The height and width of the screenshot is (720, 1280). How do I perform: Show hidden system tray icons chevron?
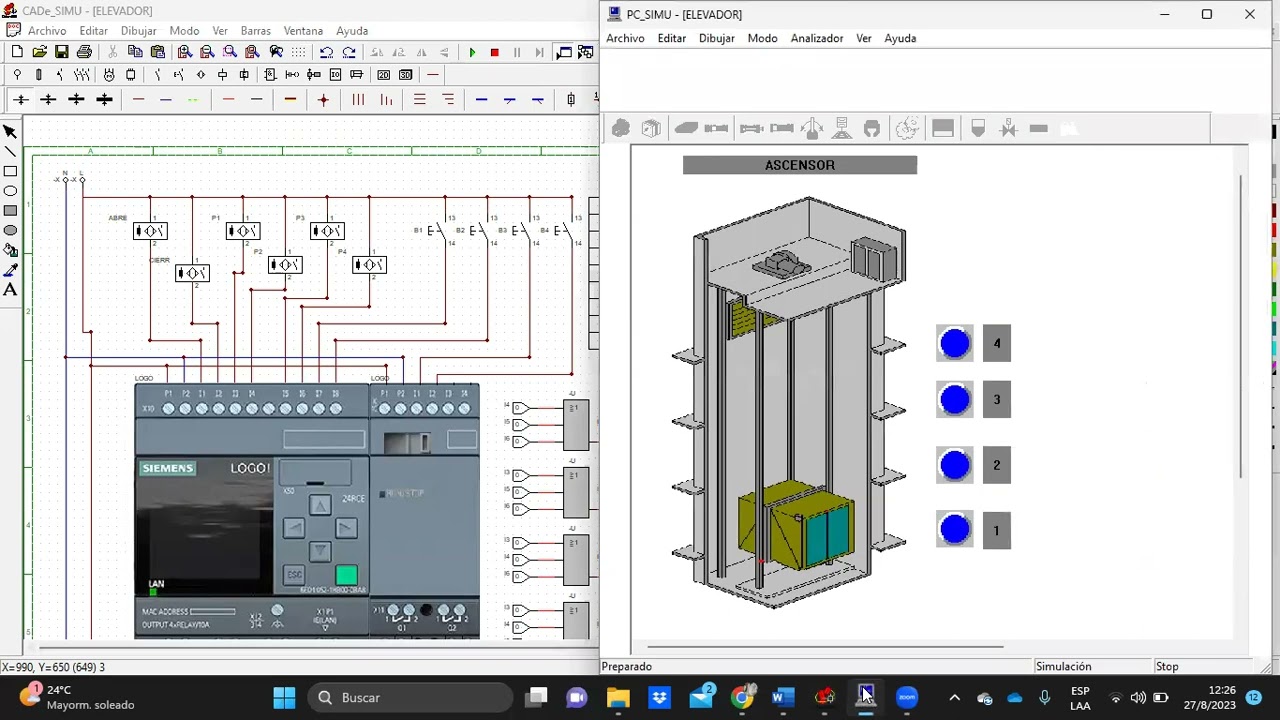(954, 698)
